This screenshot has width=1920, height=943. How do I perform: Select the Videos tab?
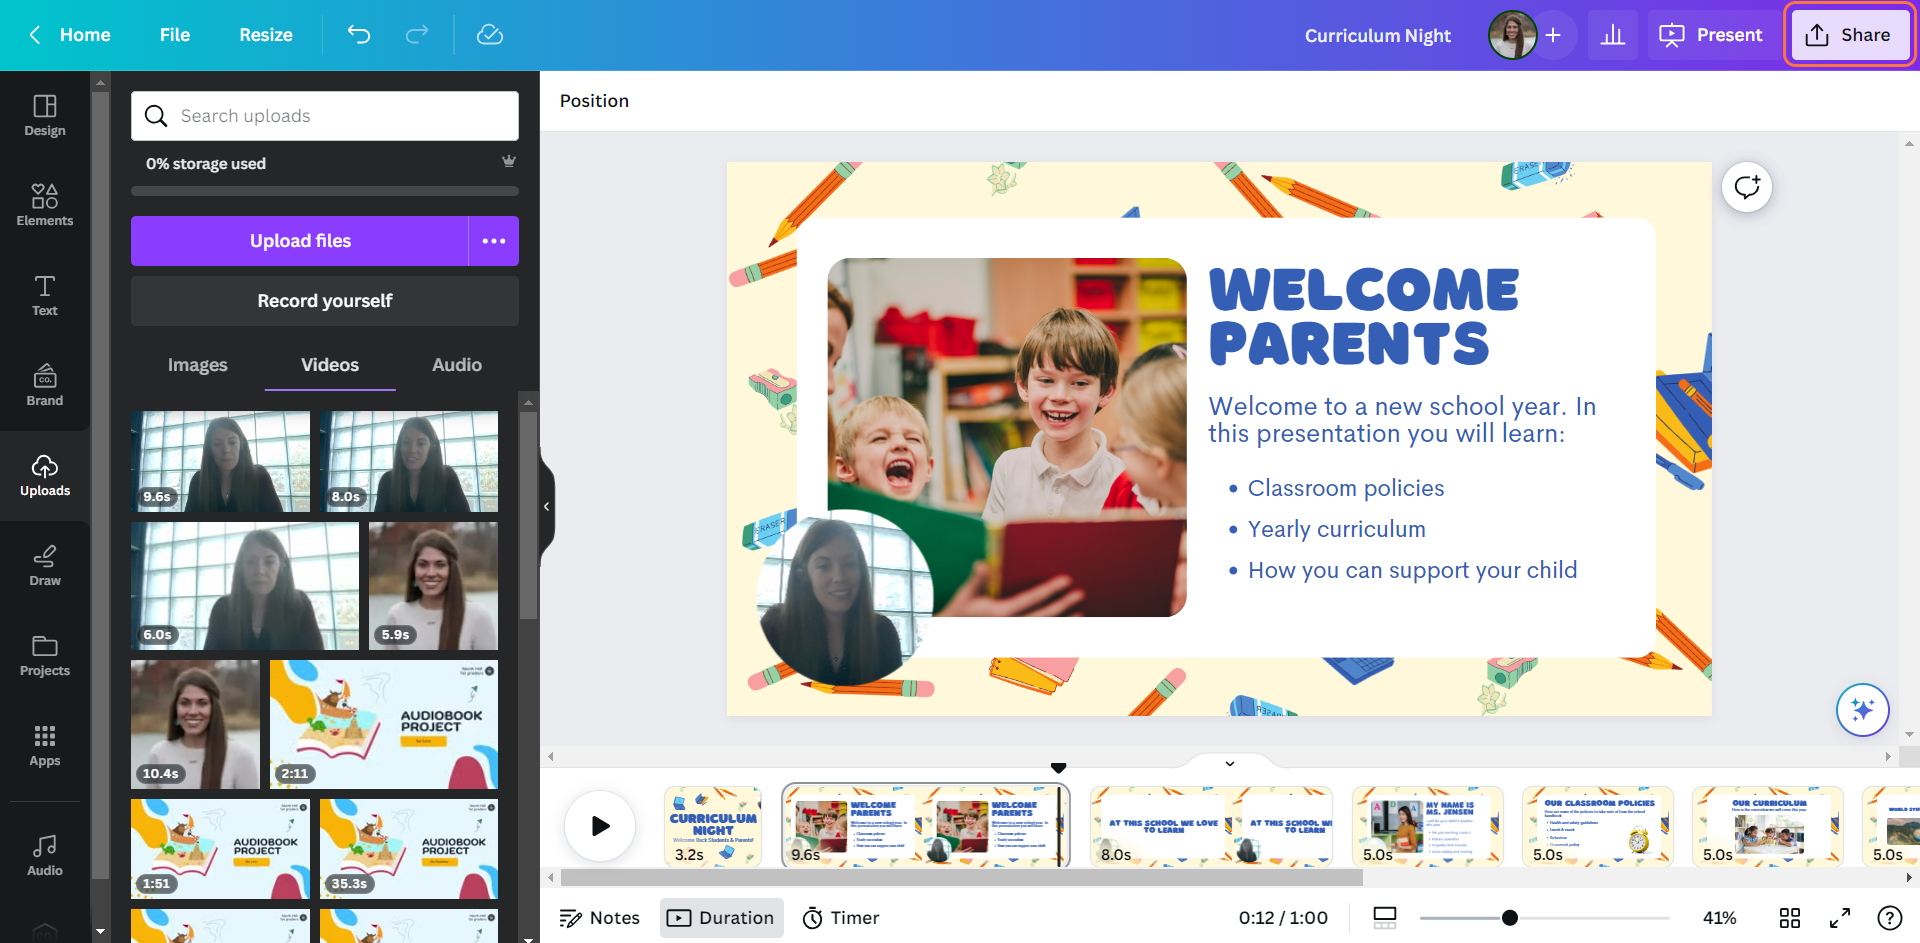click(330, 365)
